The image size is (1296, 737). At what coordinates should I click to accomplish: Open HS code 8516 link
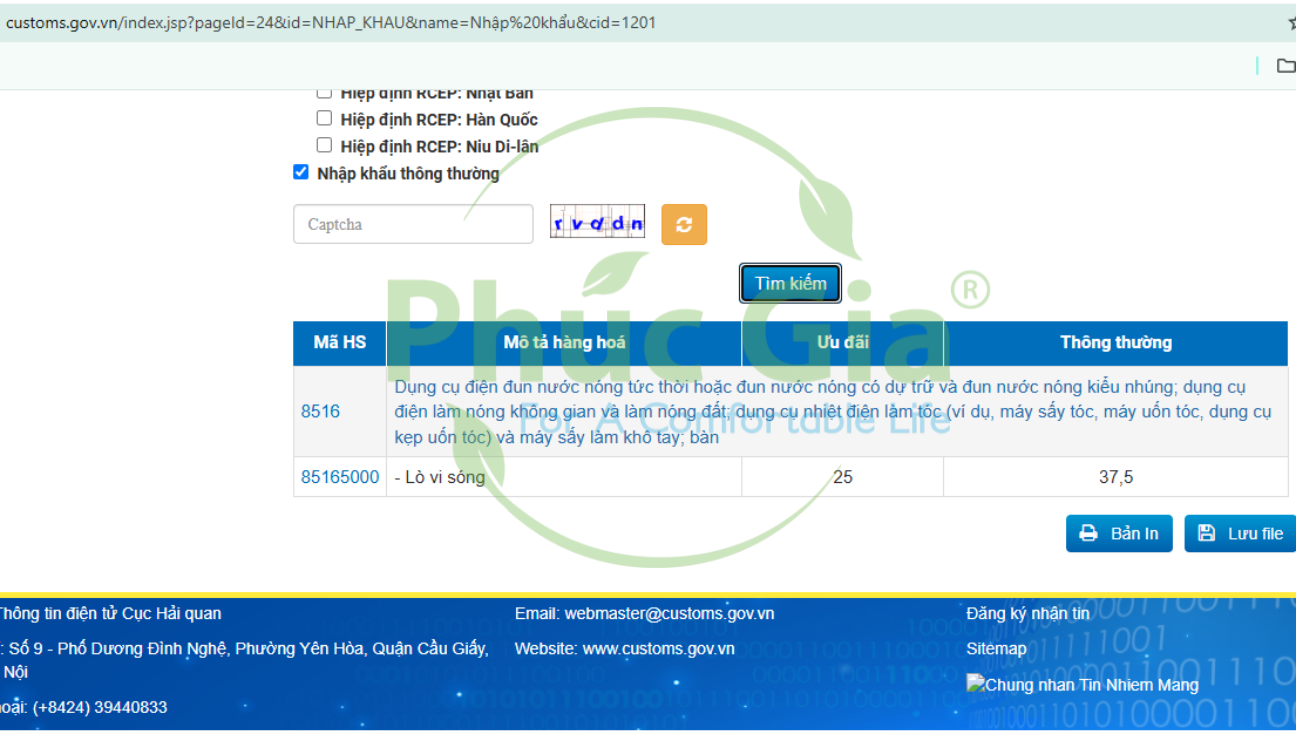tap(320, 411)
